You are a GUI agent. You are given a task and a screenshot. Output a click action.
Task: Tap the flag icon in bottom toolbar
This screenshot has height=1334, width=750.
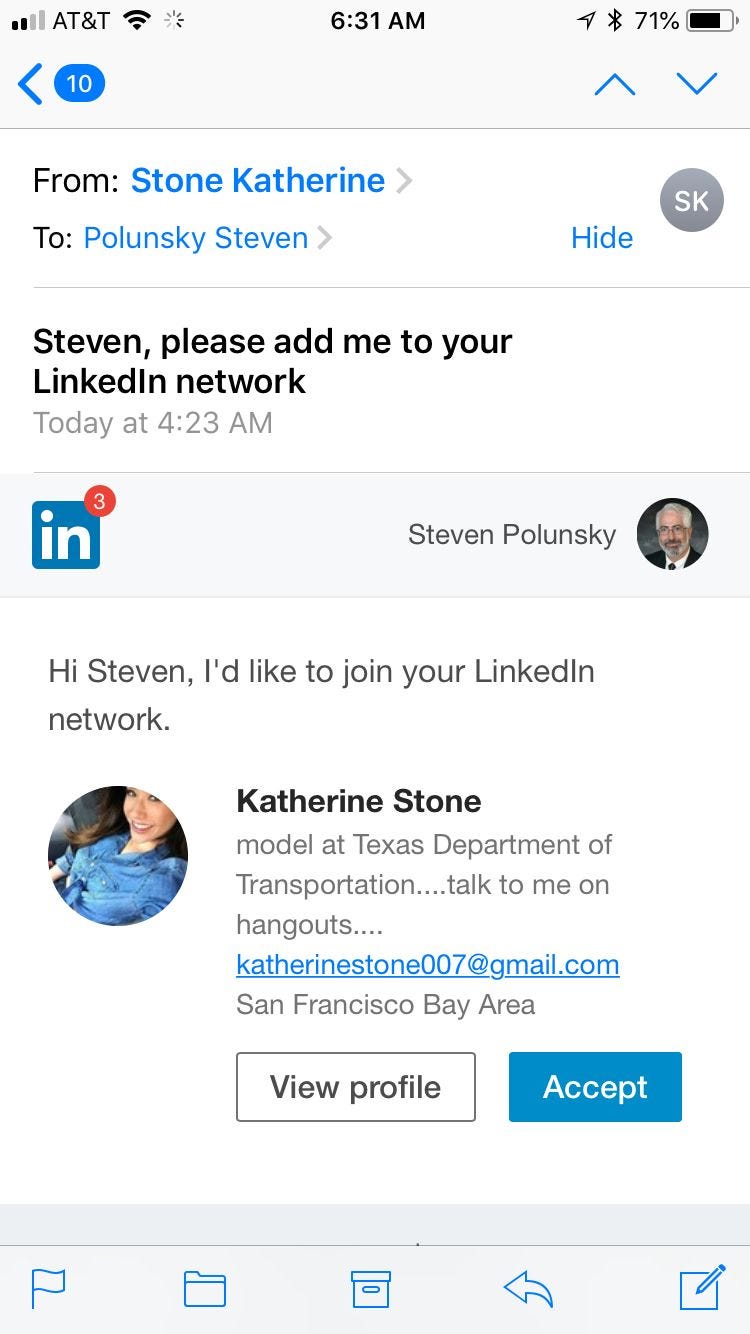pyautogui.click(x=49, y=1288)
